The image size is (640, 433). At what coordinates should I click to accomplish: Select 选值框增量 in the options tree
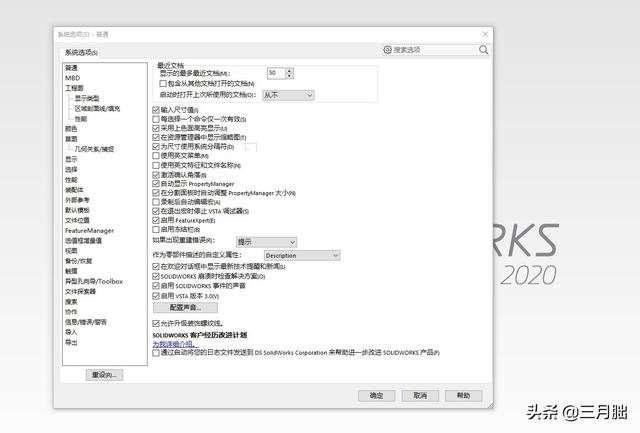pos(83,241)
